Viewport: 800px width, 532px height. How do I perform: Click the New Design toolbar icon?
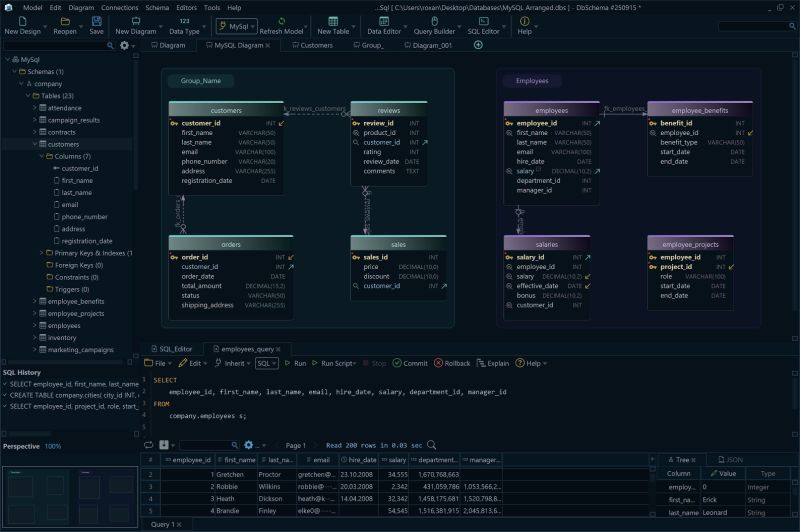[22, 21]
